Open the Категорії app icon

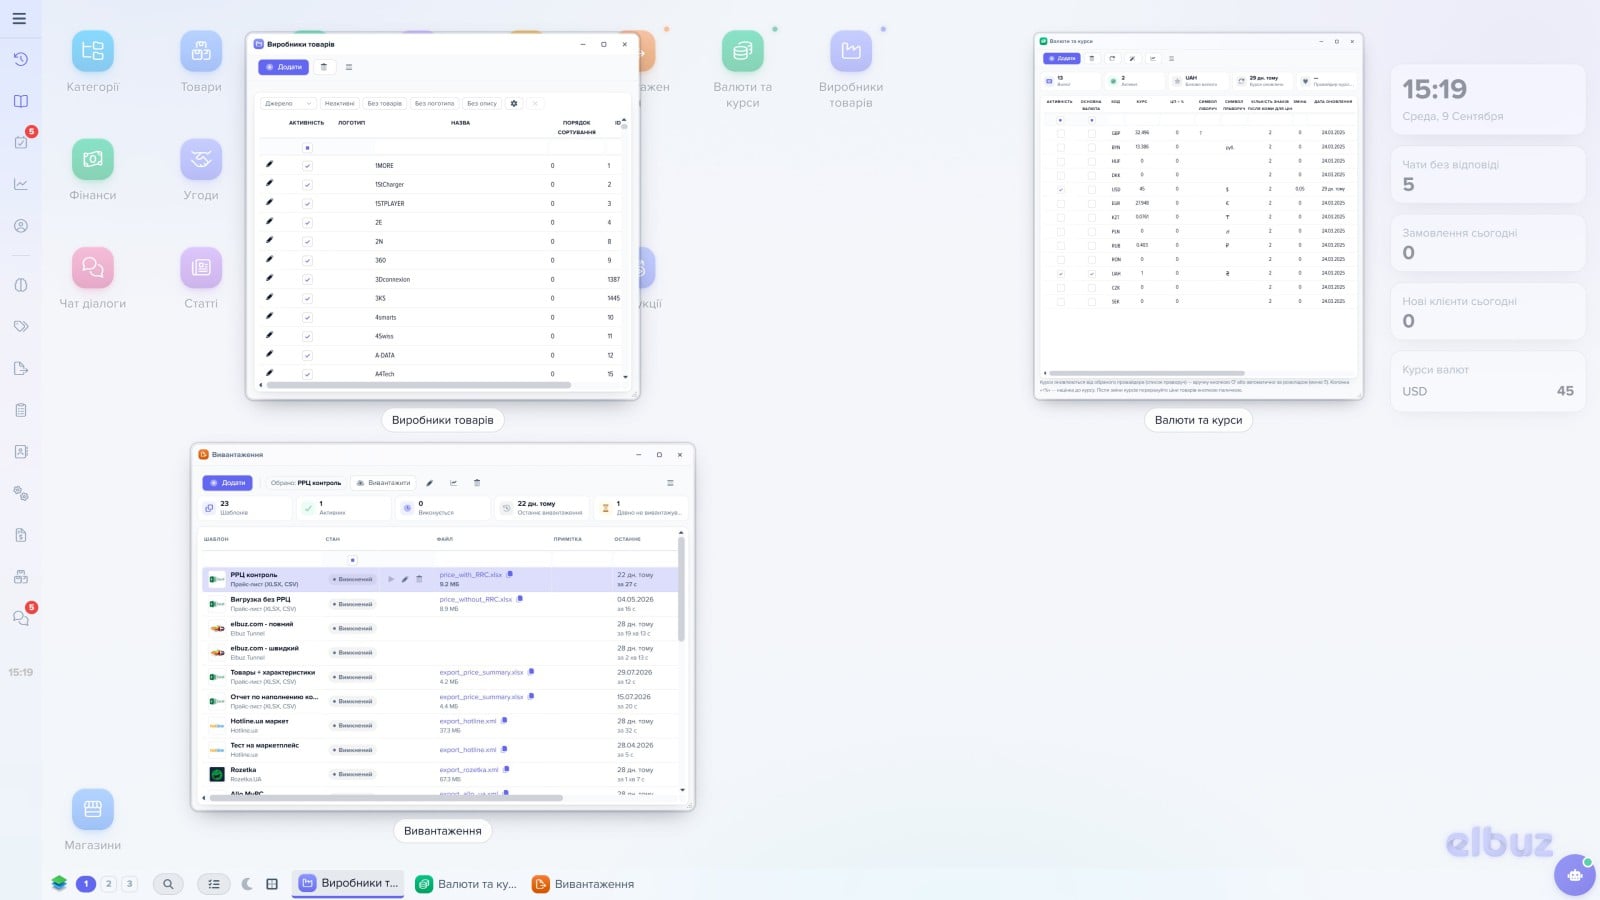(x=92, y=52)
